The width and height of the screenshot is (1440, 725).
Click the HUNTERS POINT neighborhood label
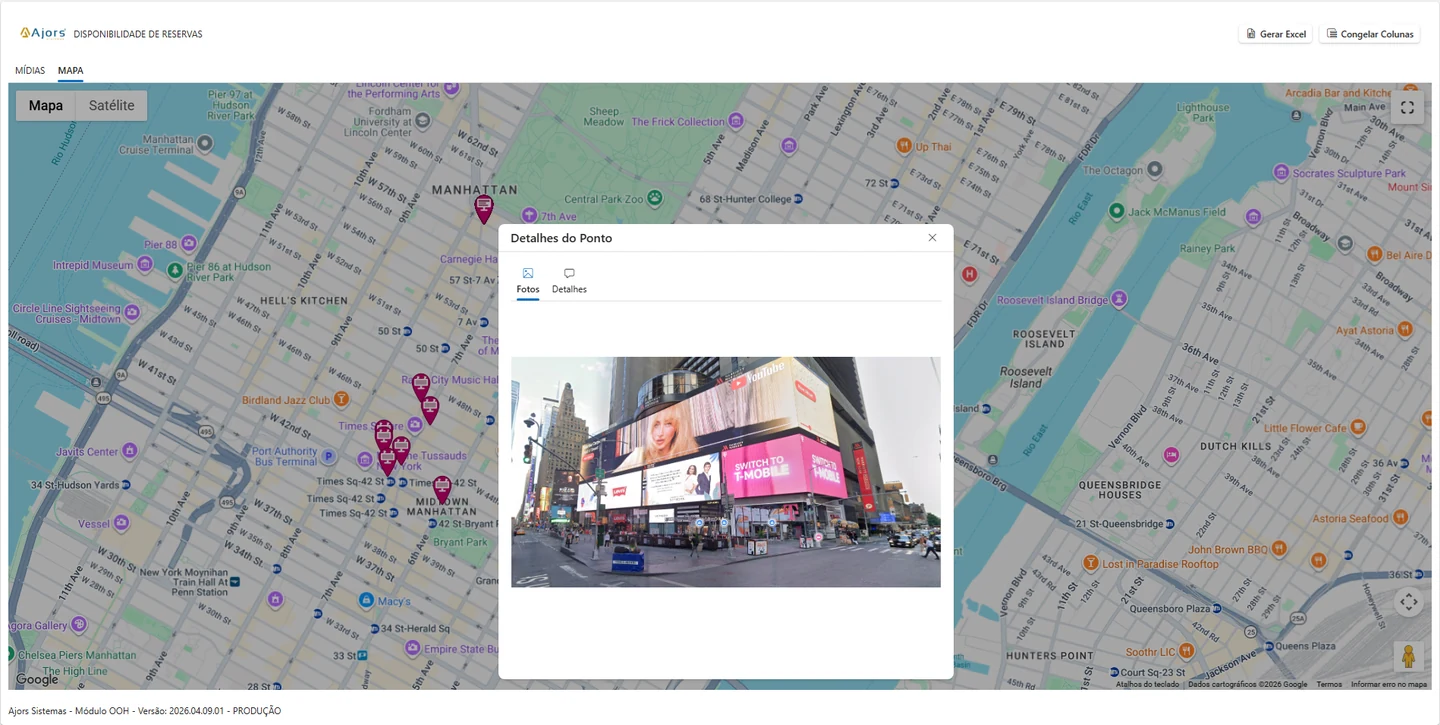click(1049, 656)
